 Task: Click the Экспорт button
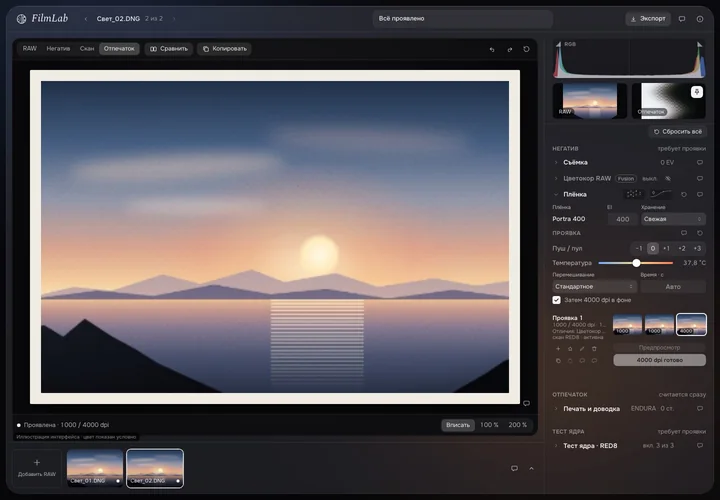point(648,19)
